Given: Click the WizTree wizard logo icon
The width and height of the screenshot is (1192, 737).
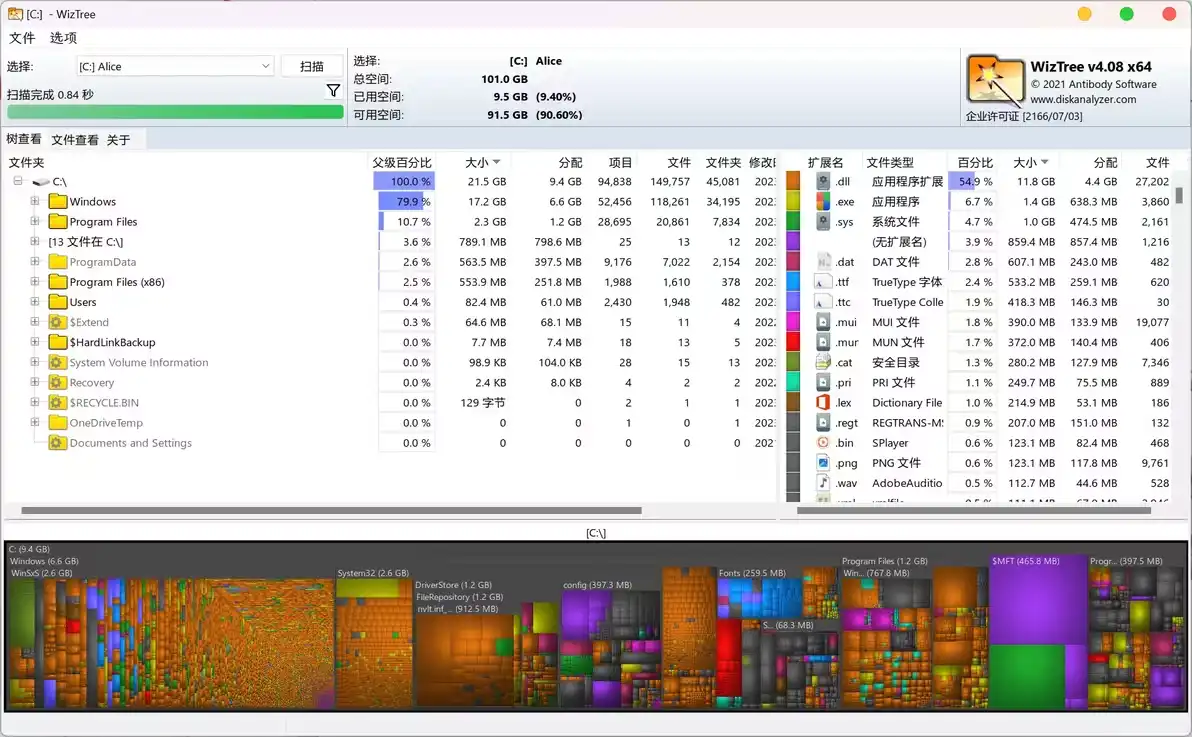Looking at the screenshot, I should tap(994, 80).
